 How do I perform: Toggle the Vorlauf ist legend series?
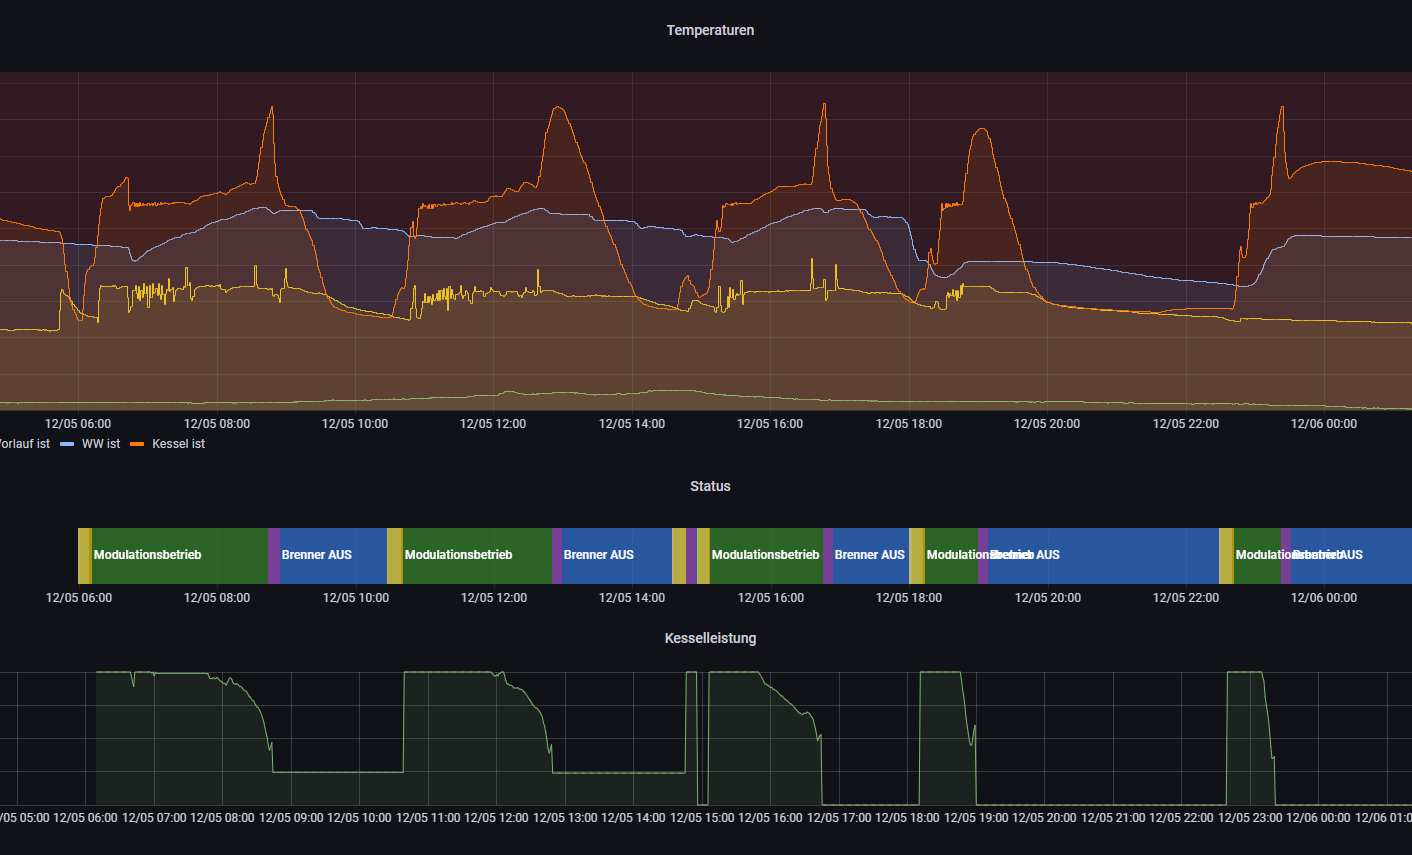point(24,444)
